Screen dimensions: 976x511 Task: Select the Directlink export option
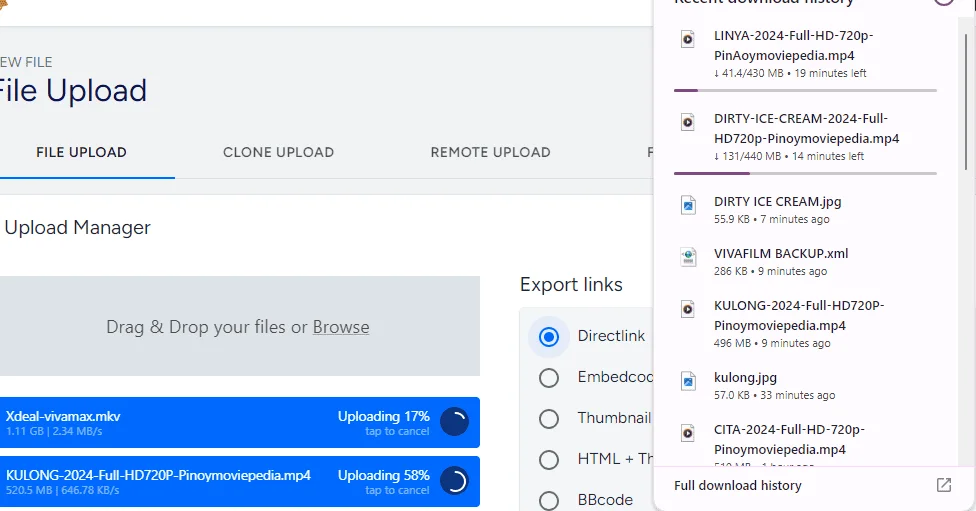click(548, 337)
